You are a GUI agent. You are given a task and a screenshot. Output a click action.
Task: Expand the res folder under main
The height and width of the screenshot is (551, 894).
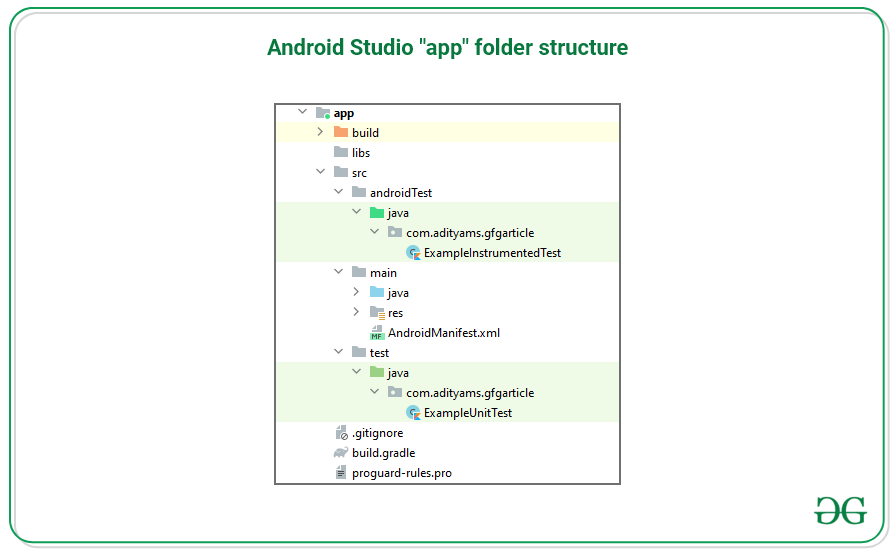click(x=356, y=312)
